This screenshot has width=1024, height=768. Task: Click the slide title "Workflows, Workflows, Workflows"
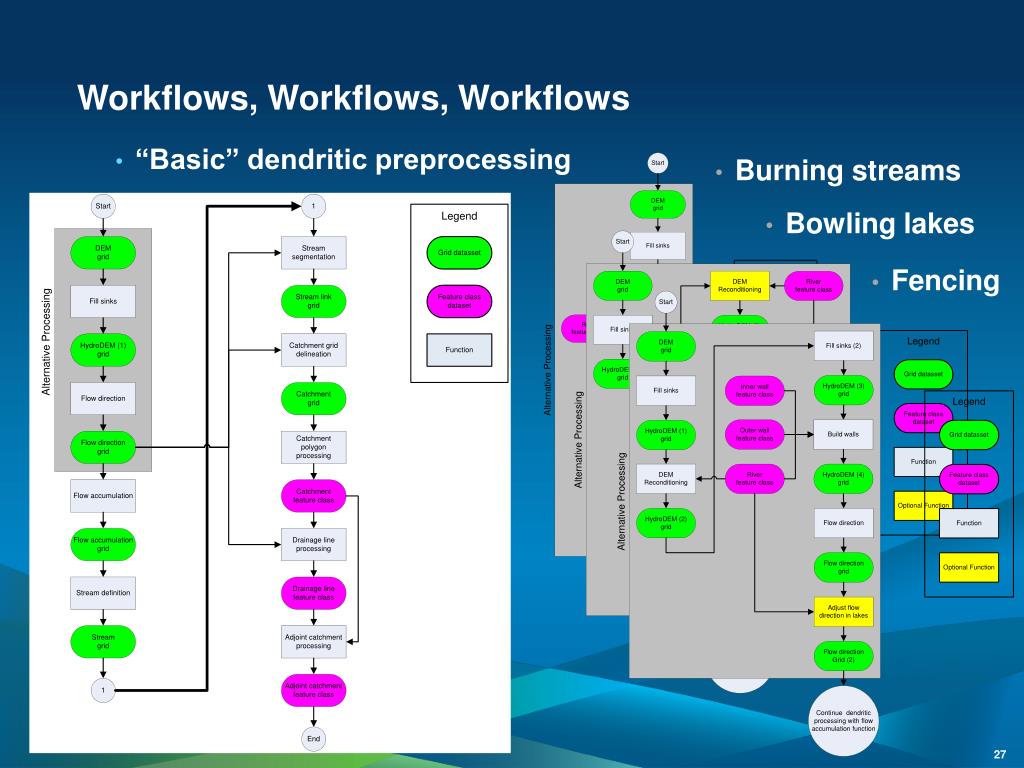pyautogui.click(x=353, y=98)
